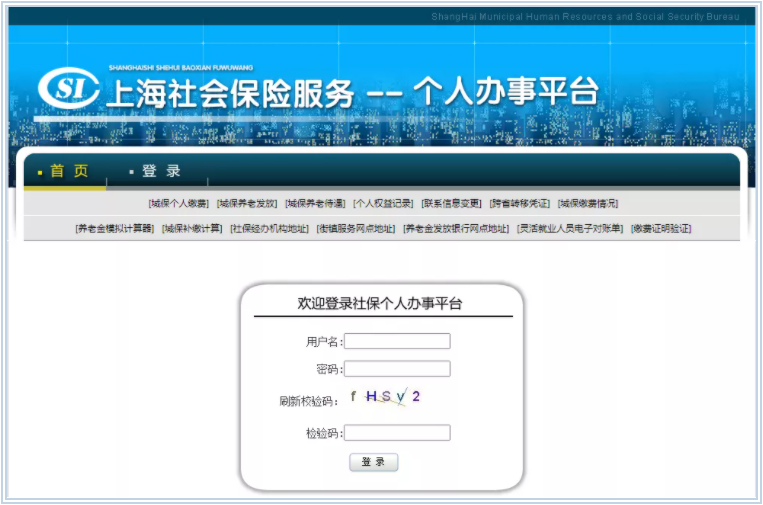Open the 跨省转移凭证 link
Viewport: 763px width, 505px height.
point(520,203)
